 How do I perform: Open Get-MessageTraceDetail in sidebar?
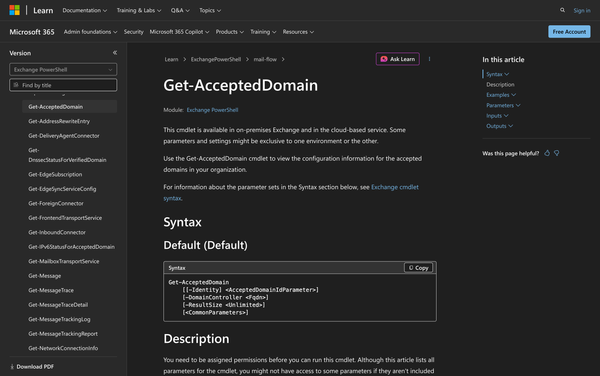click(x=58, y=305)
